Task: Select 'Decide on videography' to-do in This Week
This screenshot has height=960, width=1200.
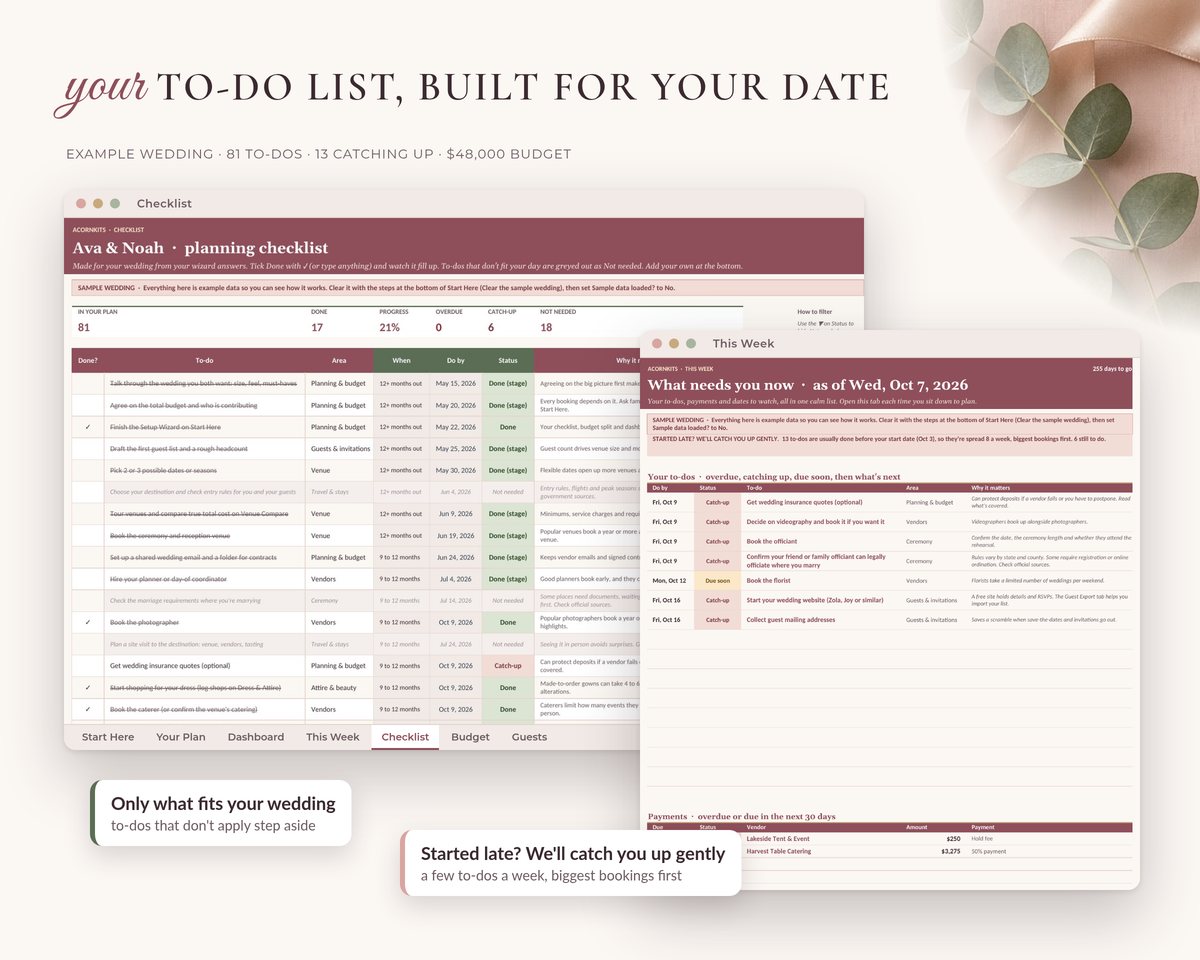Action: [x=815, y=522]
